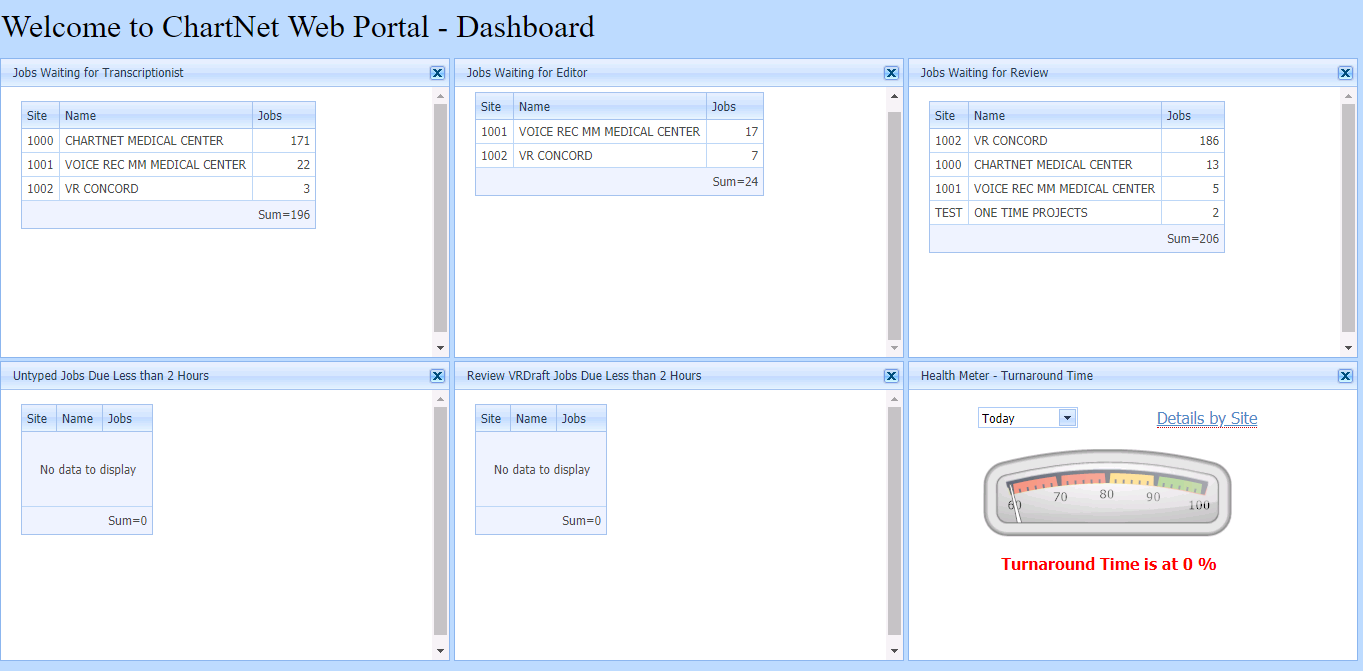This screenshot has height=671, width=1363.
Task: Click scroll-down arrow in Untyped Jobs panel
Action: 440,651
